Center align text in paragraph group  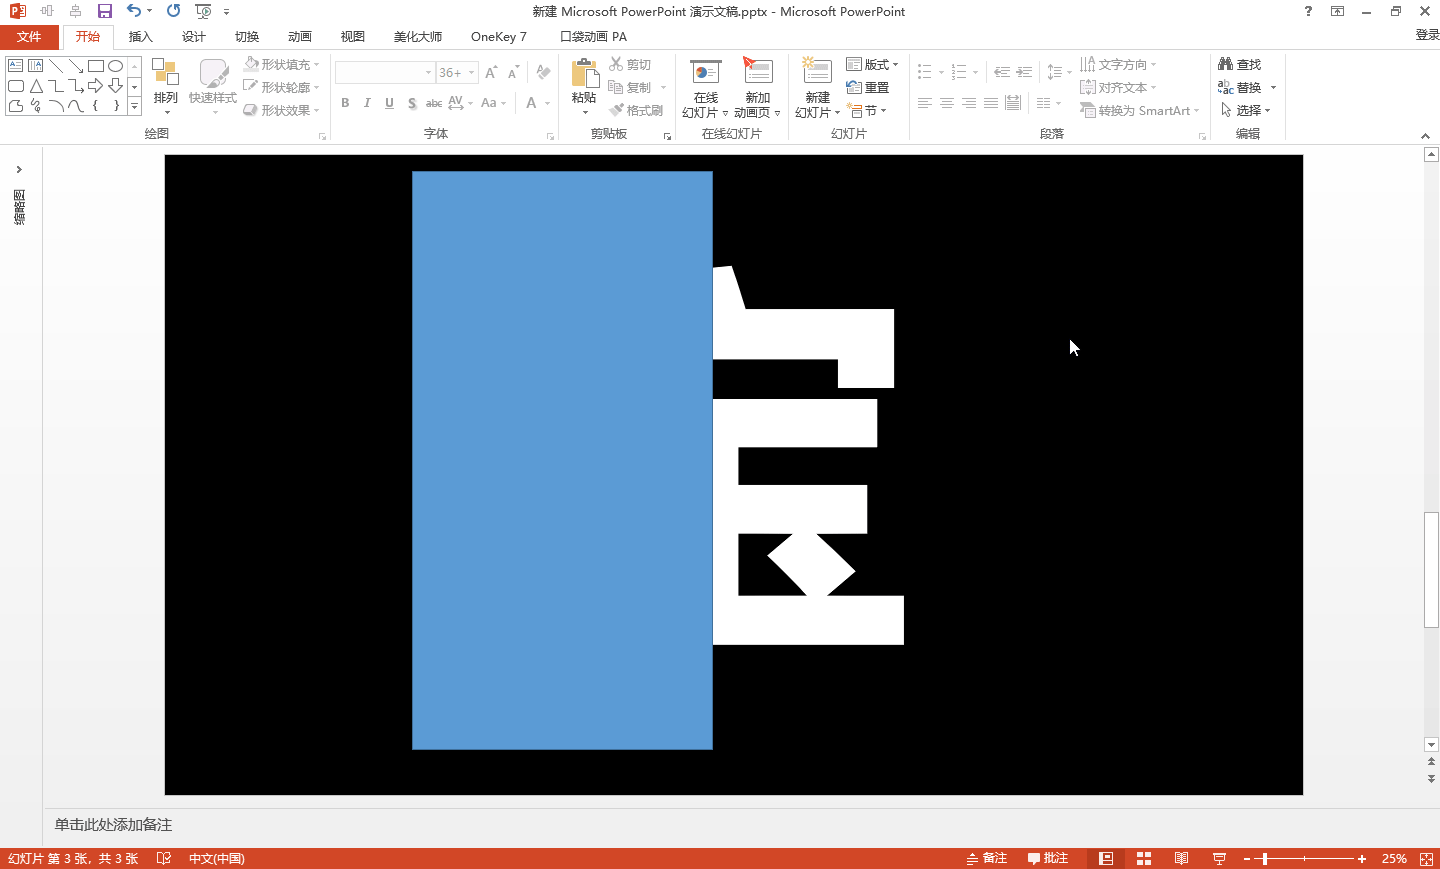pos(946,103)
